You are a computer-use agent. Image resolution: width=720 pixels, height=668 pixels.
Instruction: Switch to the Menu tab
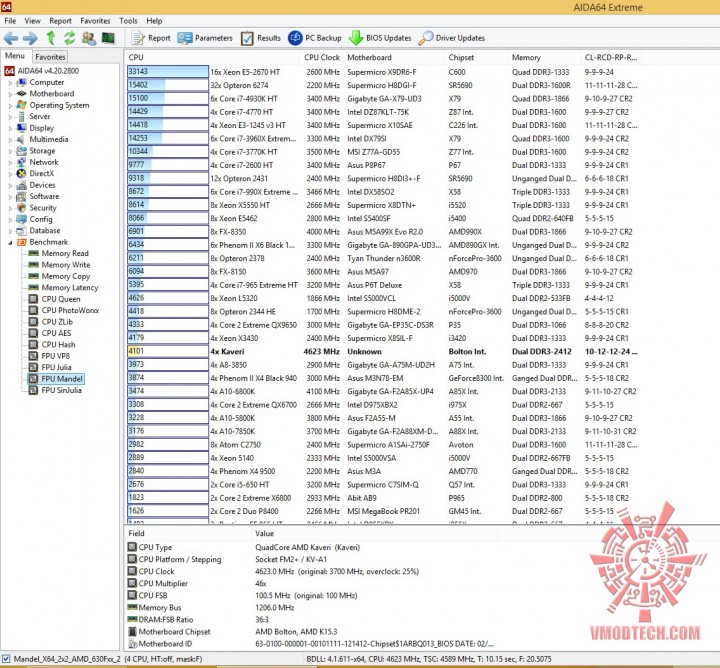tap(15, 56)
